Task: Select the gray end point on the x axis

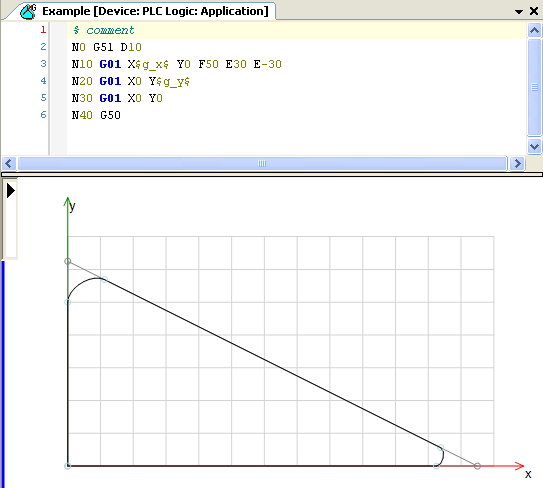Action: point(477,466)
